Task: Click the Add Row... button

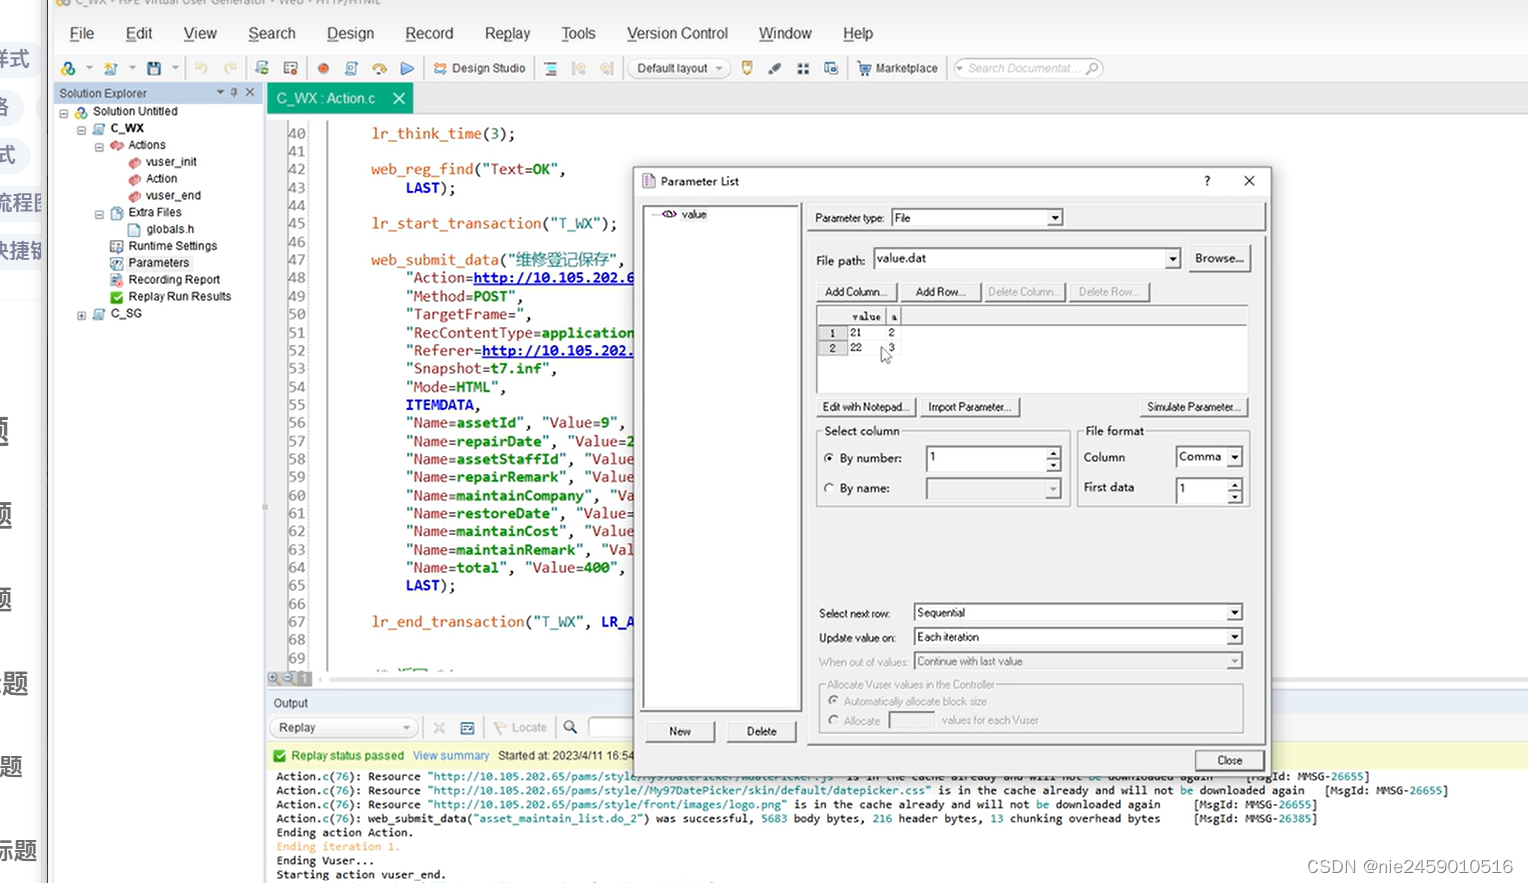Action: point(940,292)
